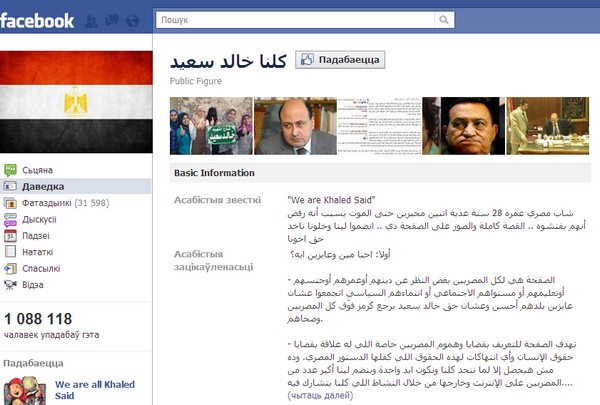The height and width of the screenshot is (405, 600).
Task: Open the We are all Khaled Said link
Action: tap(95, 390)
